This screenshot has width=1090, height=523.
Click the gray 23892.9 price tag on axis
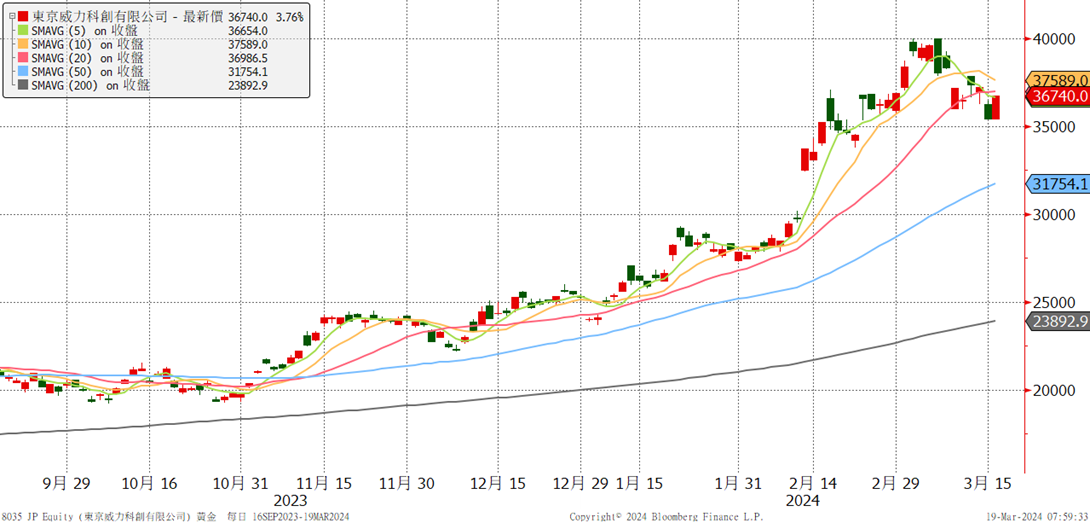tap(1059, 322)
